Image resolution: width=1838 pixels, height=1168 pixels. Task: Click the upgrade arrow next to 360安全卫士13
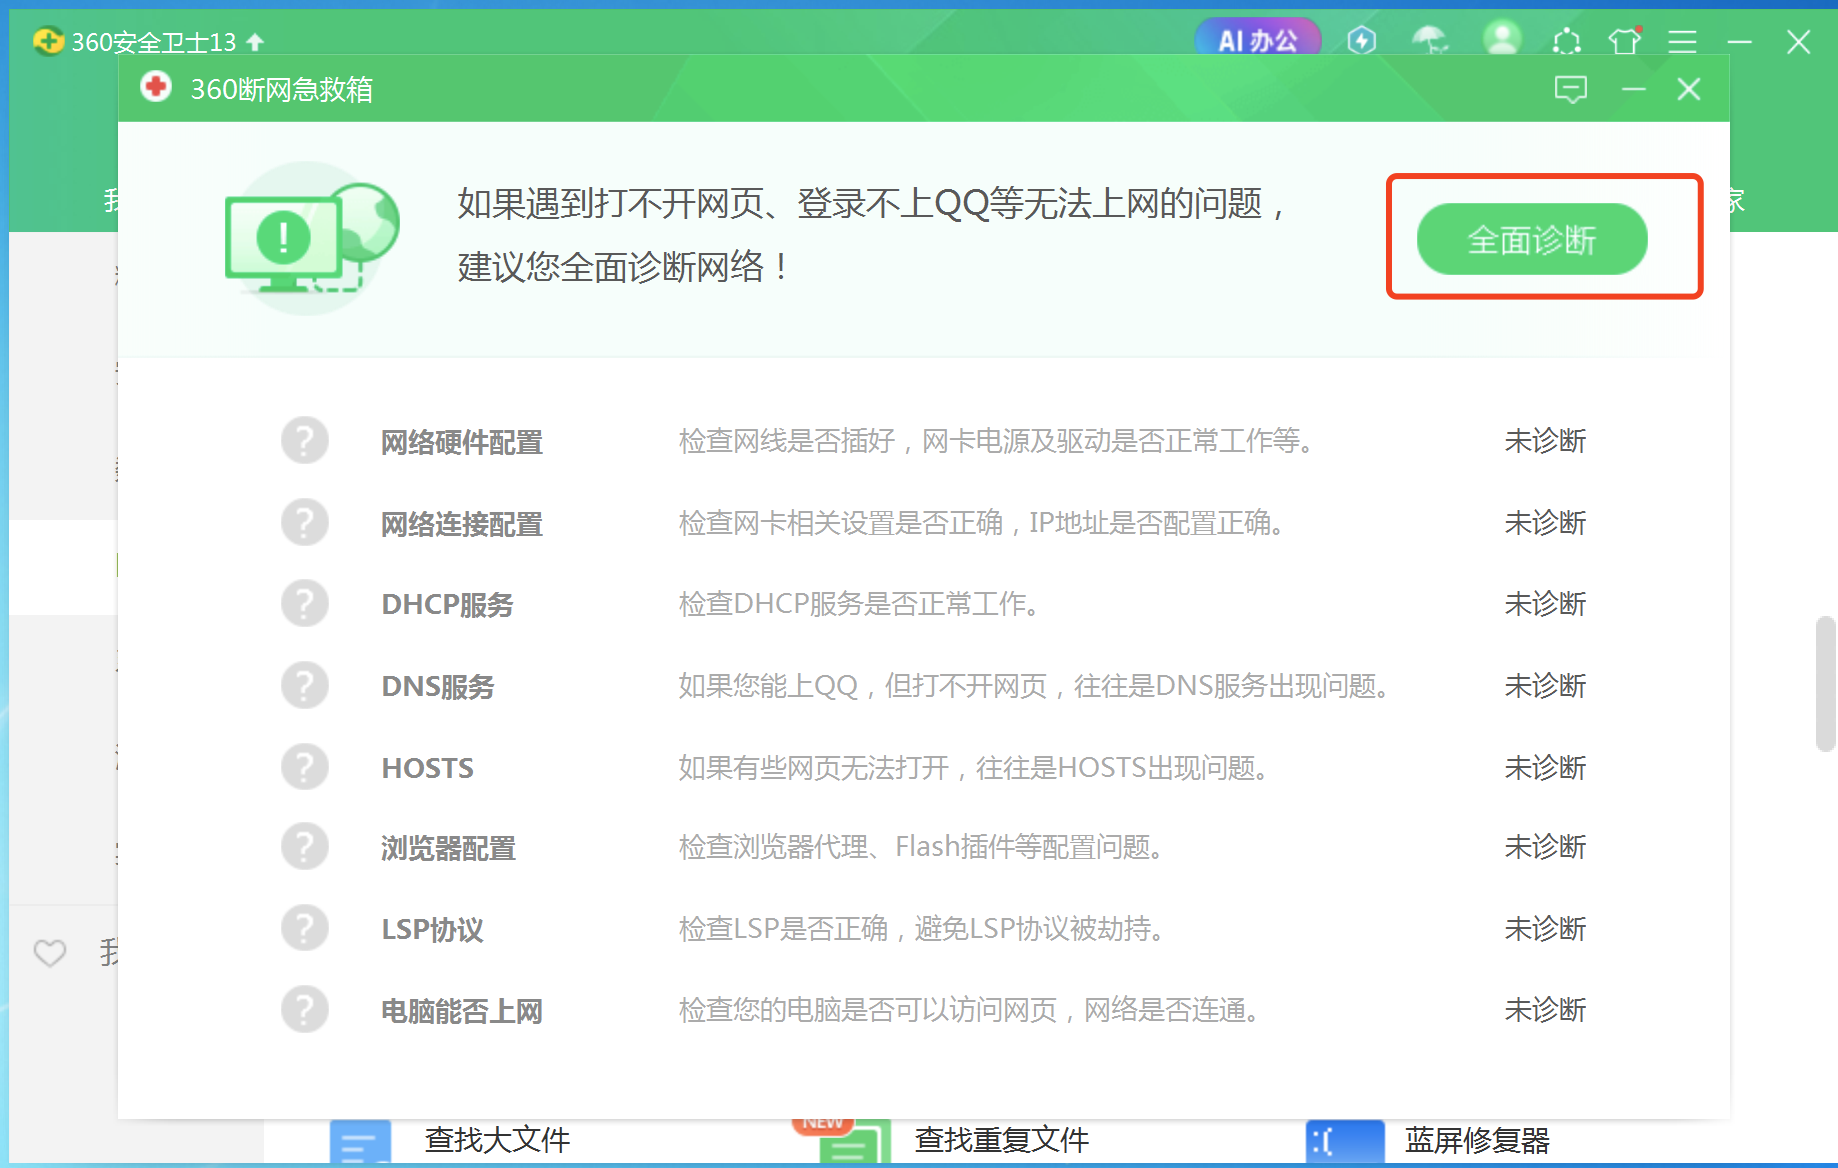[x=255, y=42]
